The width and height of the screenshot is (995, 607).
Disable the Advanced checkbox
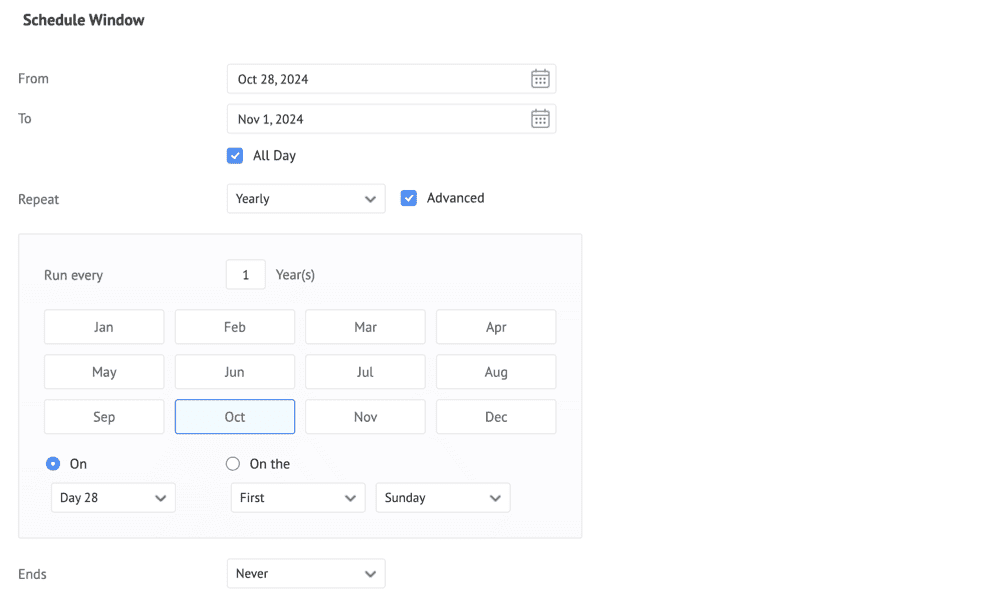coord(409,198)
